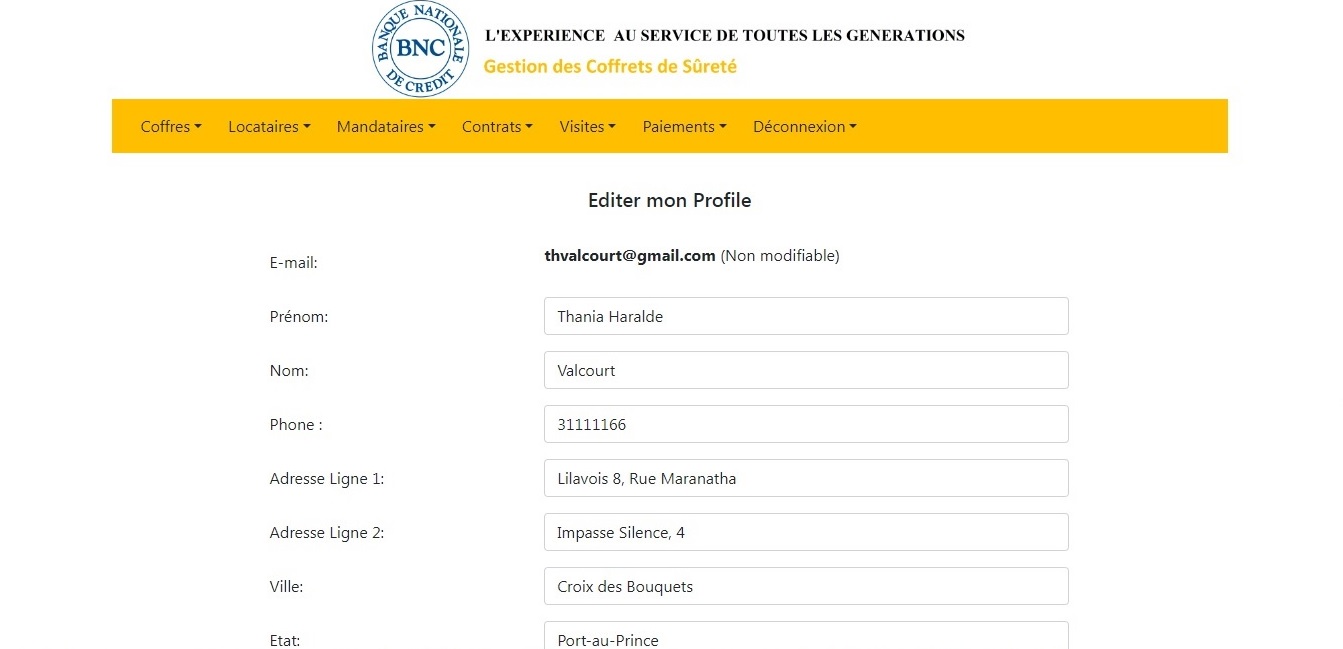
Task: Click the Etat field showing Port-au-Prince
Action: pos(805,637)
